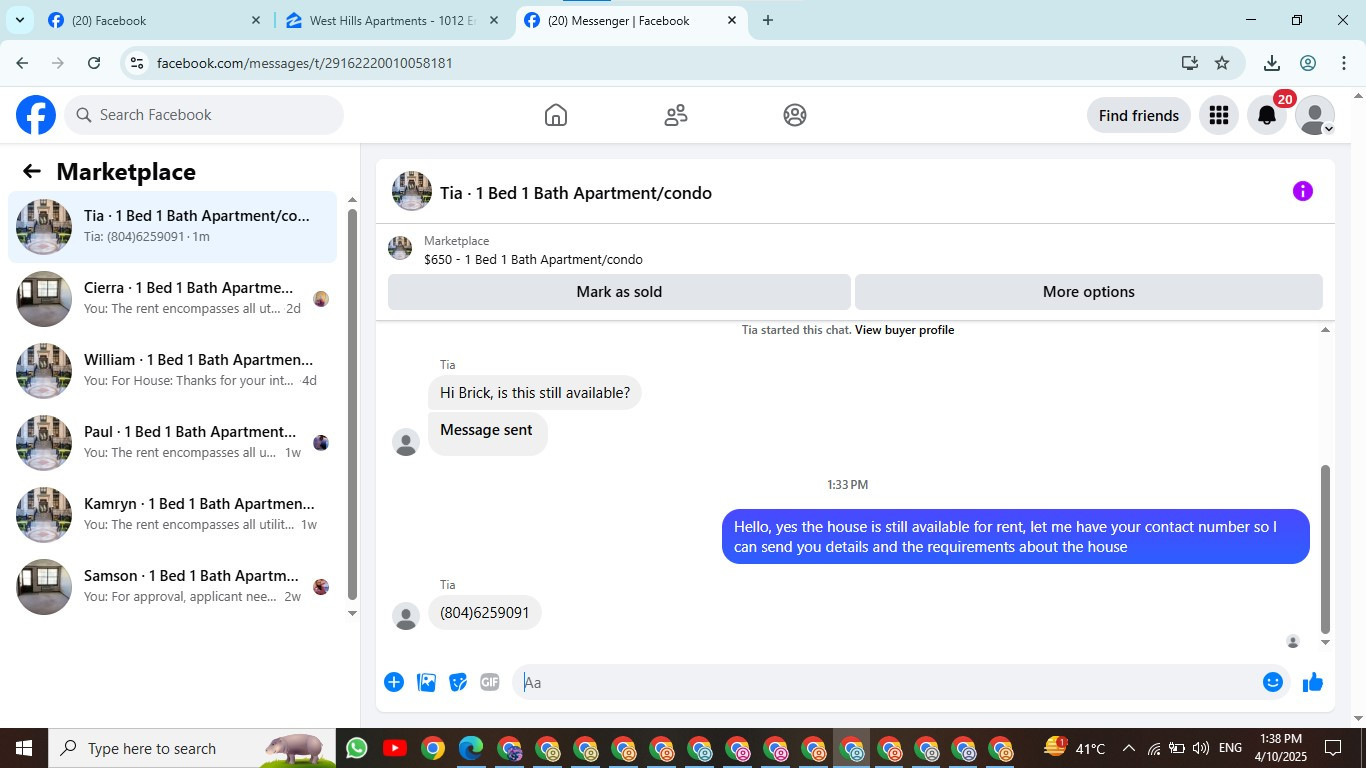This screenshot has width=1366, height=768.
Task: Close the (20) Facebook tab
Action: click(x=255, y=20)
